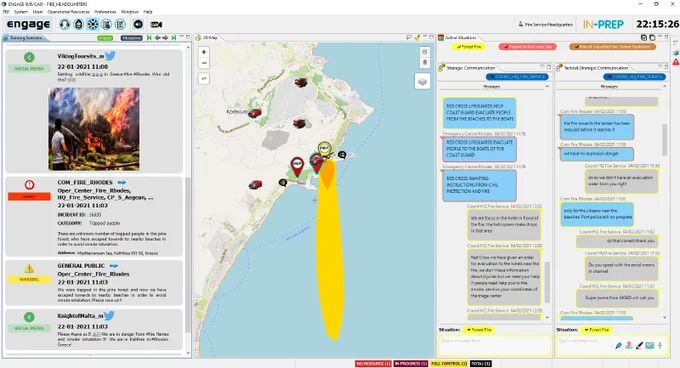Open the fourth round toolbar icon with clock
The width and height of the screenshot is (680, 368).
pyautogui.click(x=106, y=24)
